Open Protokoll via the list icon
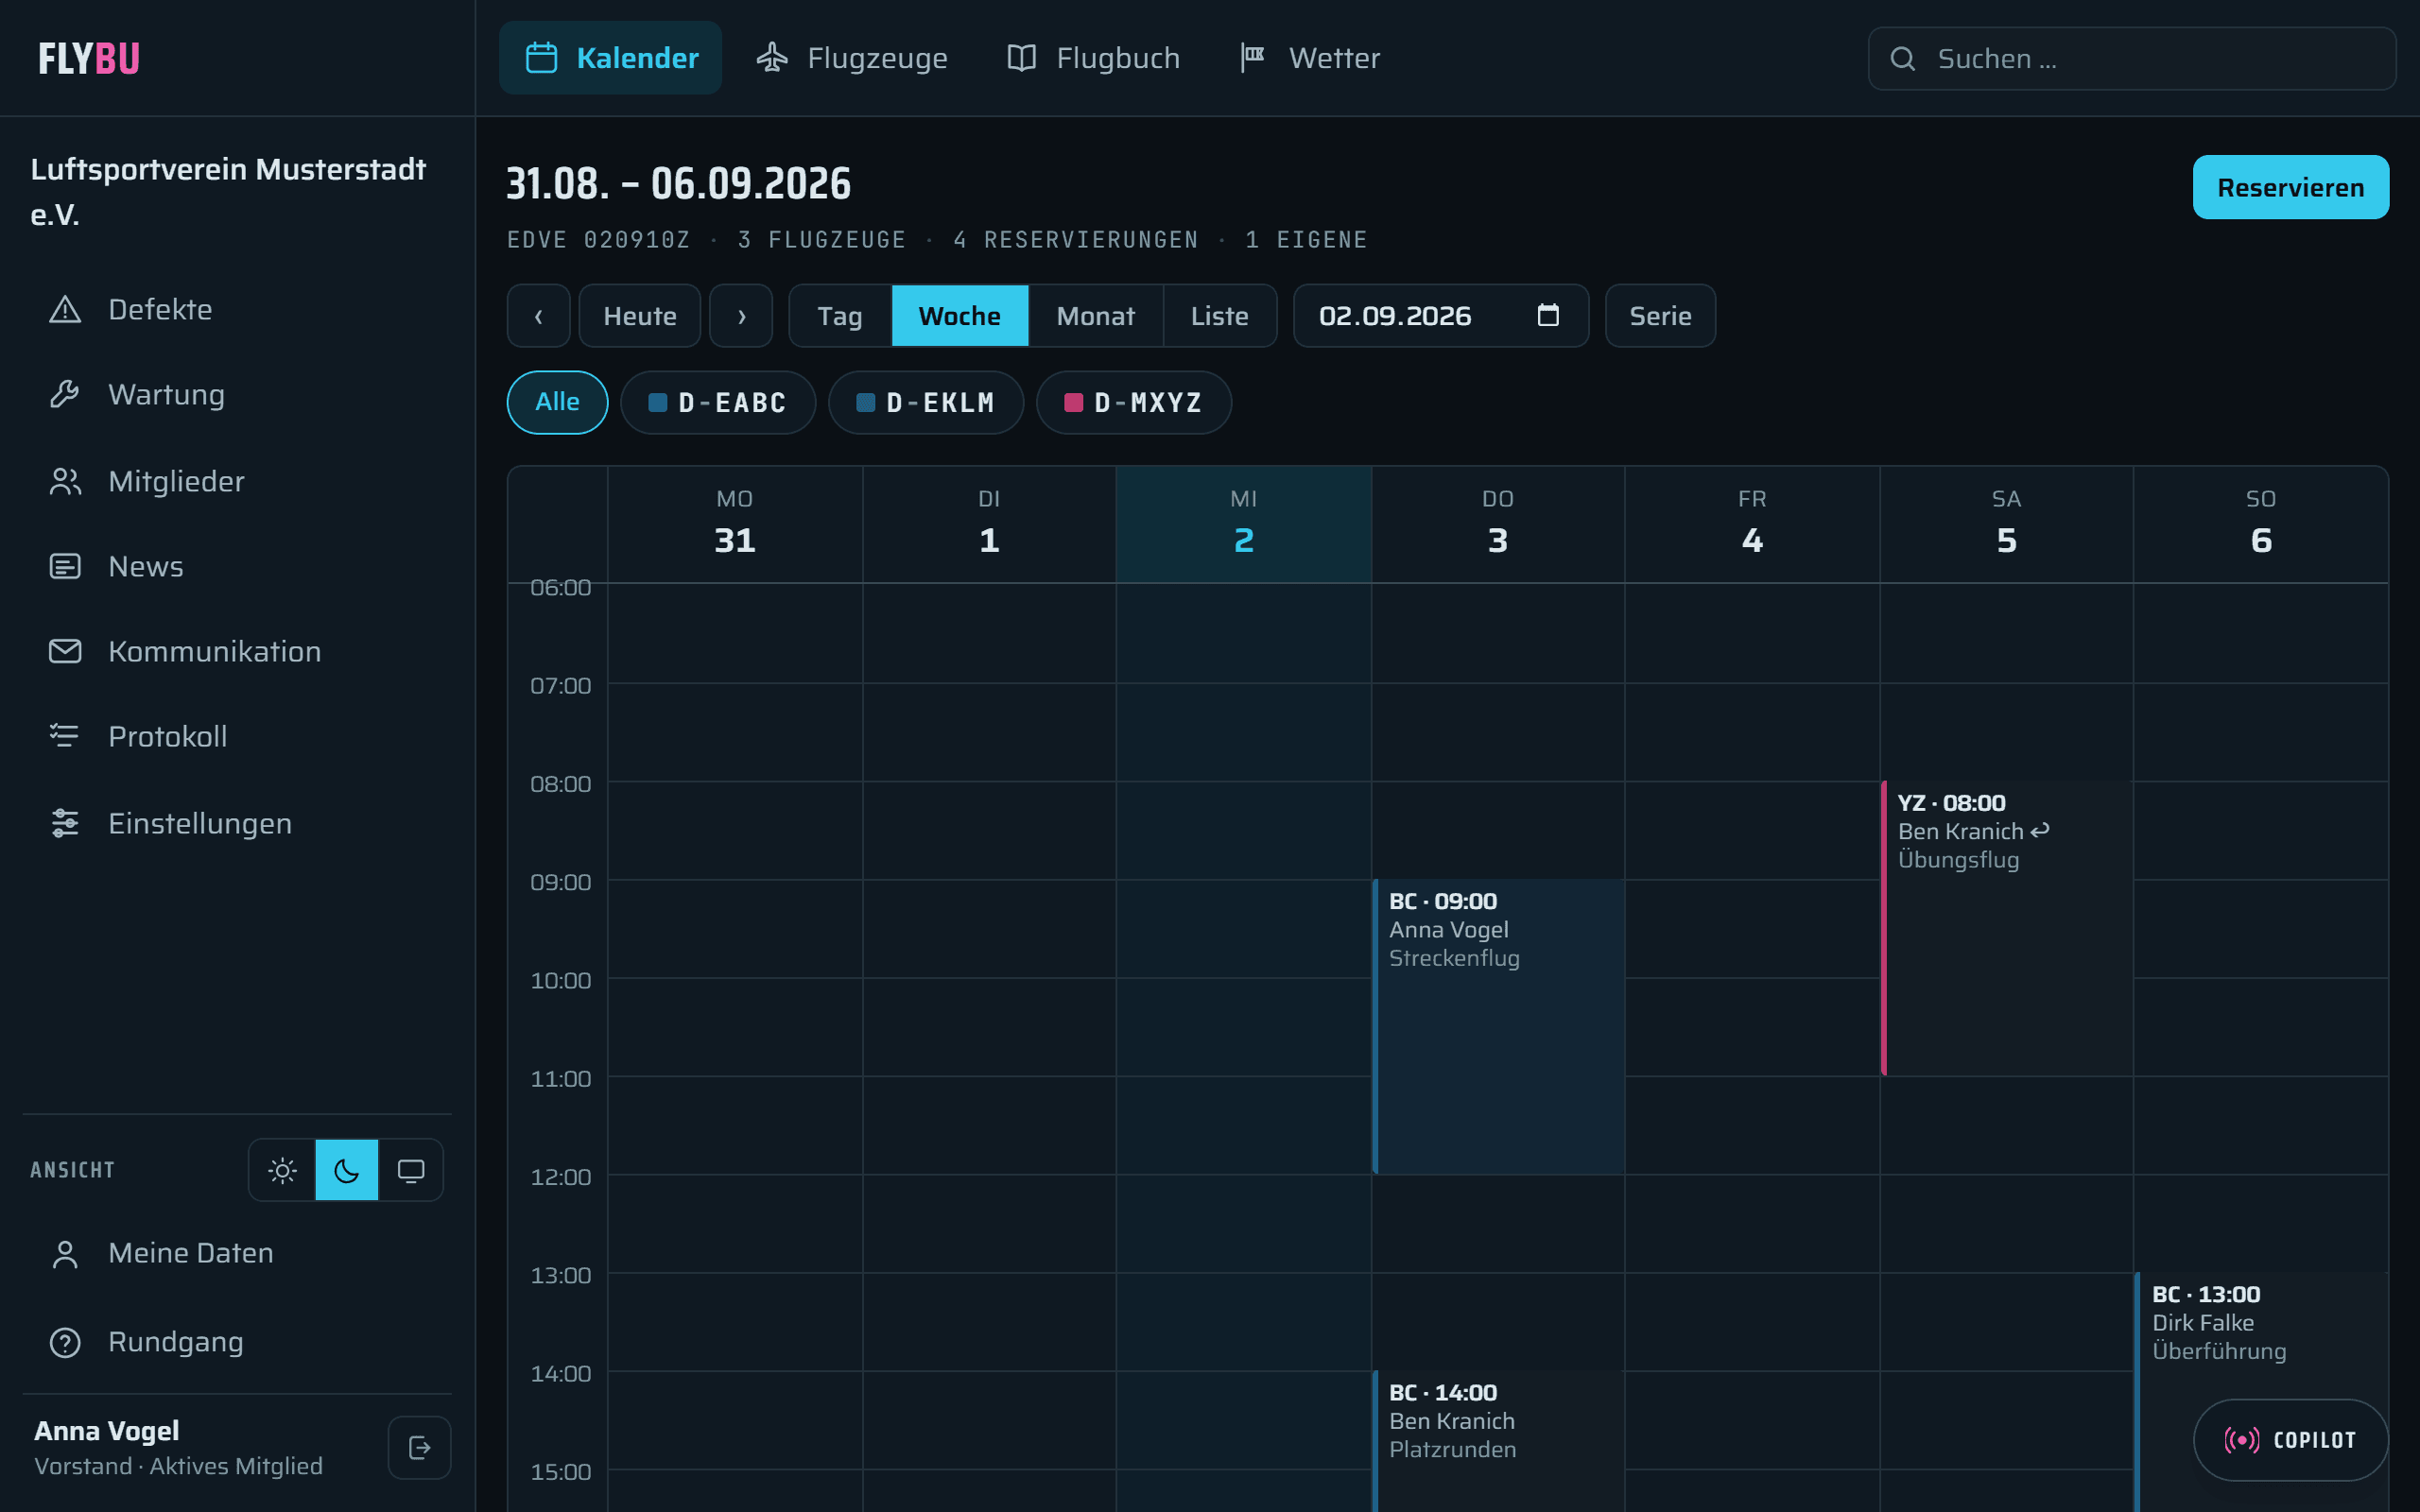The width and height of the screenshot is (2420, 1512). pos(65,736)
